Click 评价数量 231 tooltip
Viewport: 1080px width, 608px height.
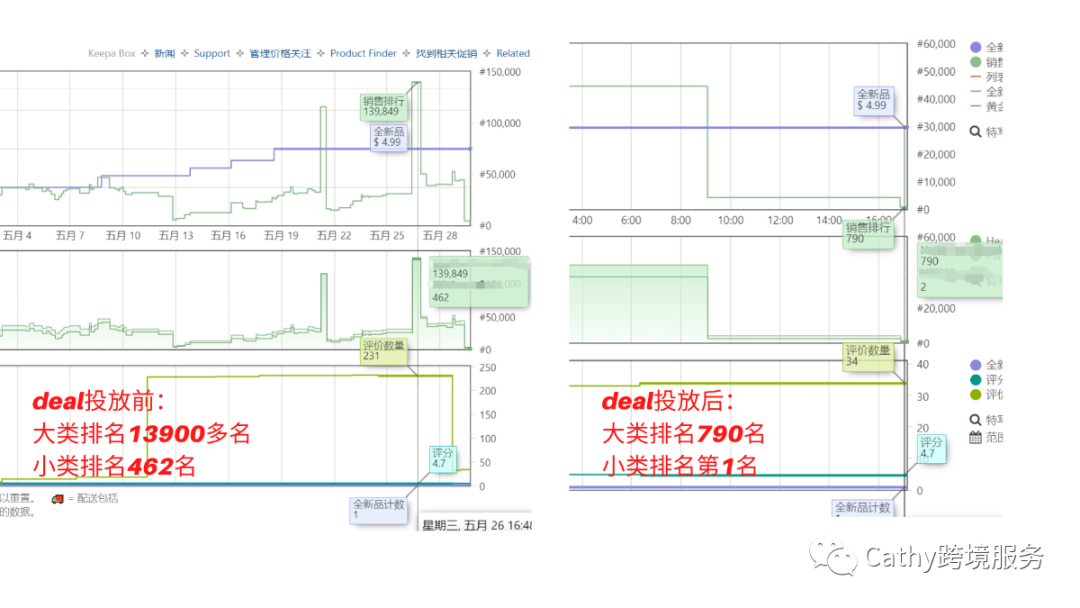[384, 350]
